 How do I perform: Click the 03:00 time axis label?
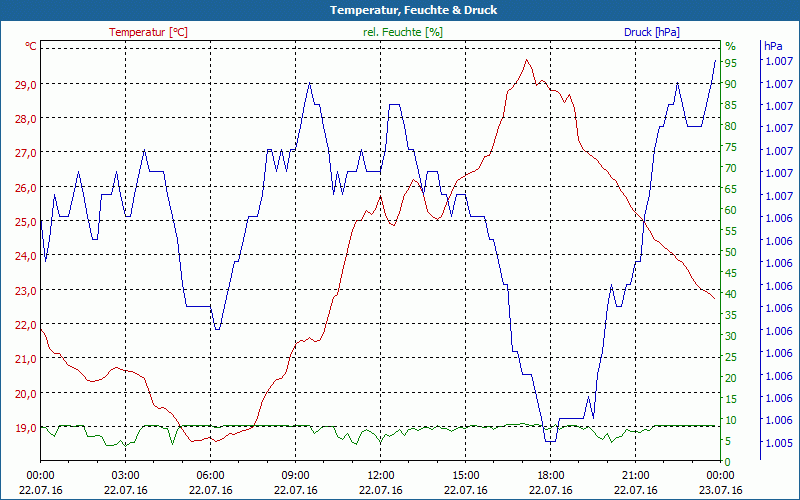click(x=126, y=476)
